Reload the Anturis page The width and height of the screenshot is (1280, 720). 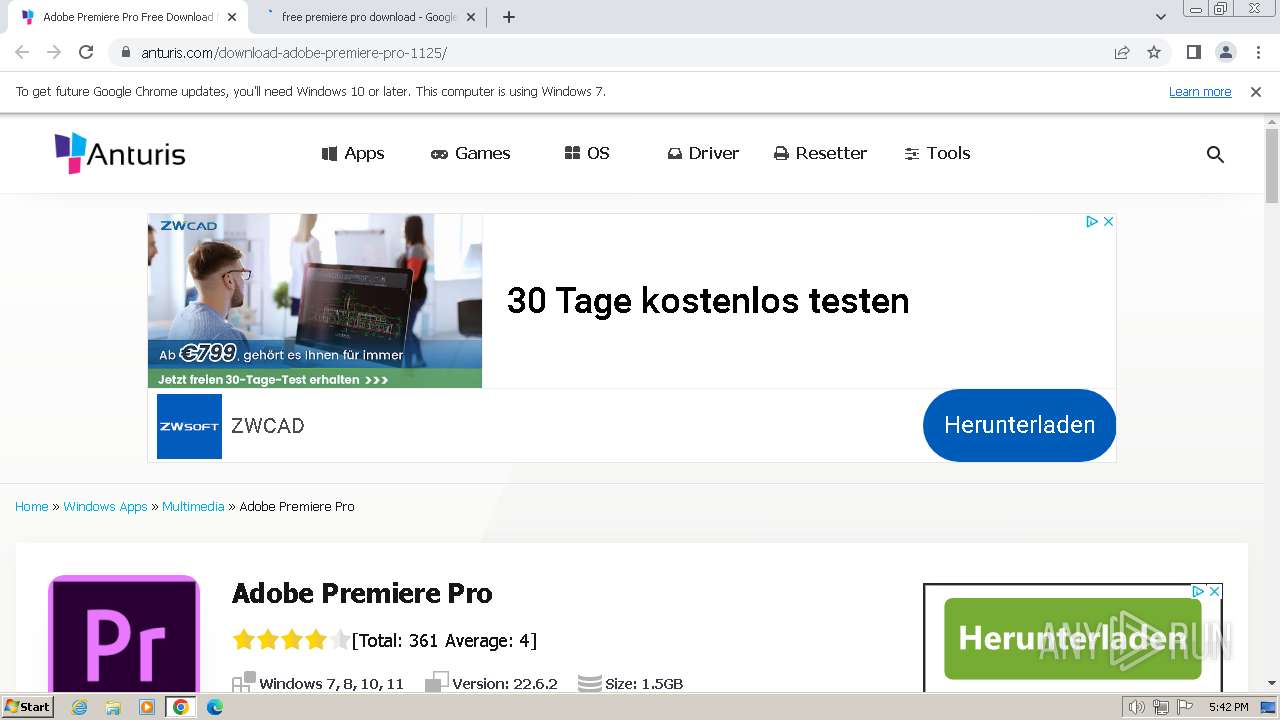pos(86,52)
